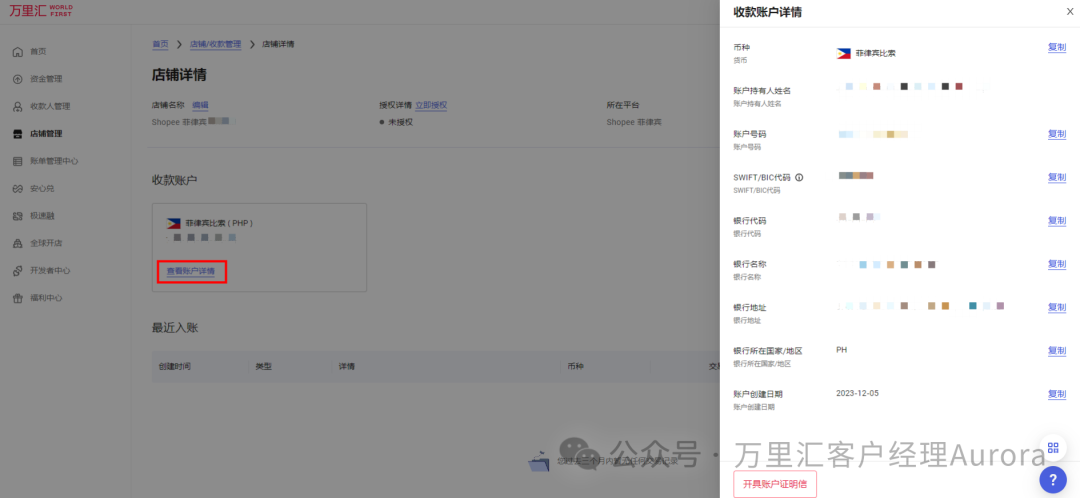Viewport: 1080px width, 498px height.
Task: Click the 账单管理中心 list icon
Action: tap(18, 161)
